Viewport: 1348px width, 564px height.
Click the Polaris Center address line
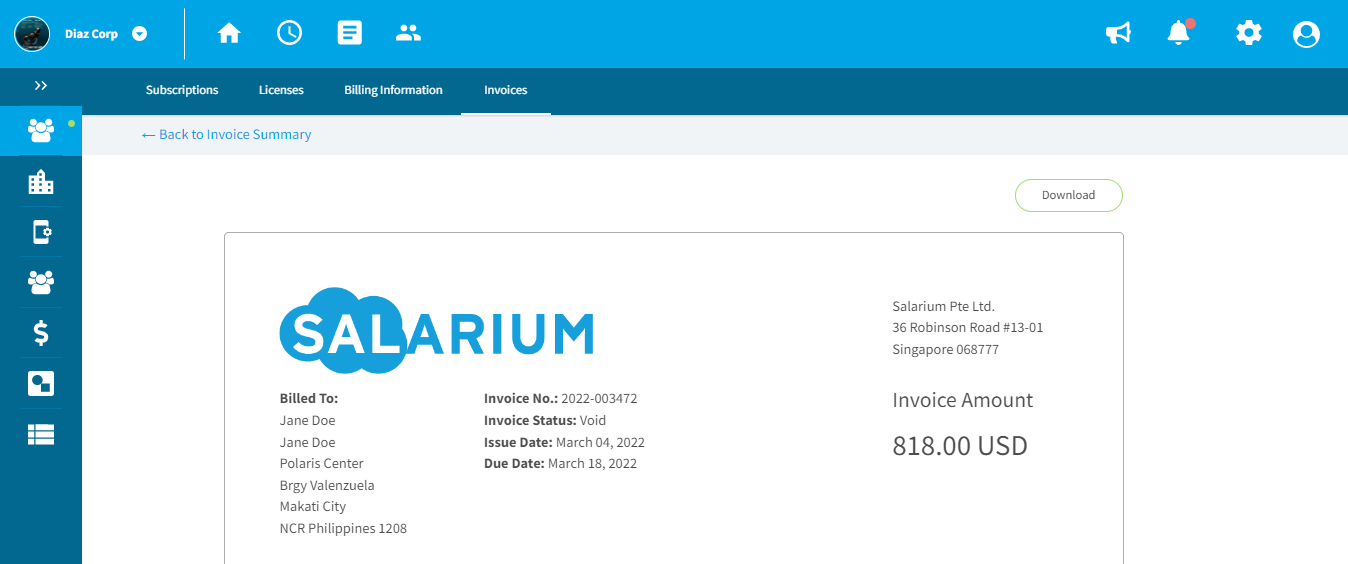(322, 463)
